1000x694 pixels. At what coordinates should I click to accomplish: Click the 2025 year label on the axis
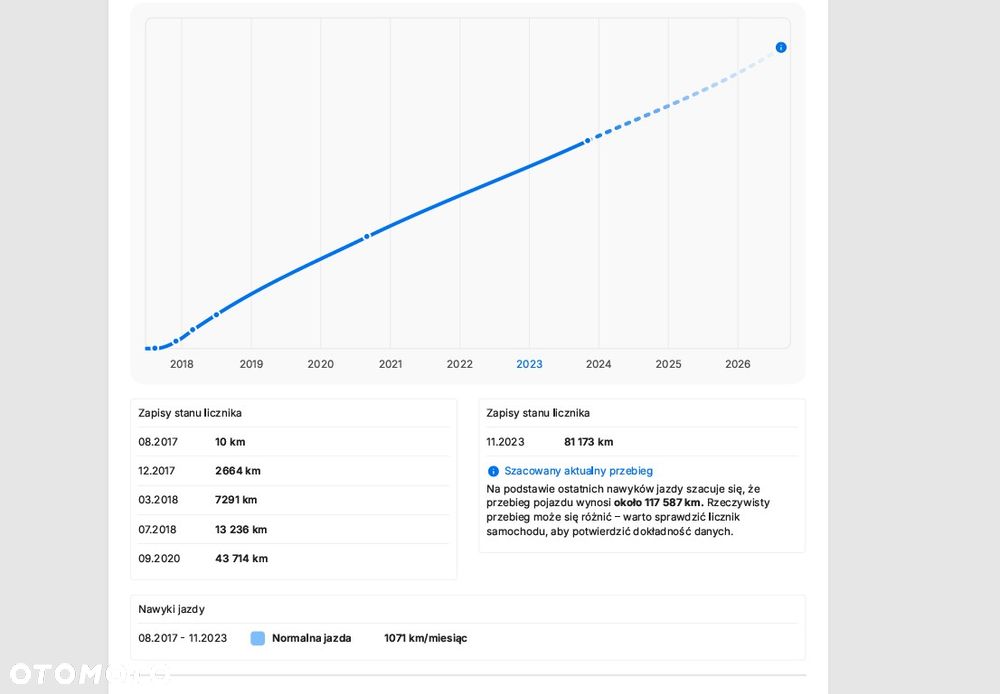point(668,364)
